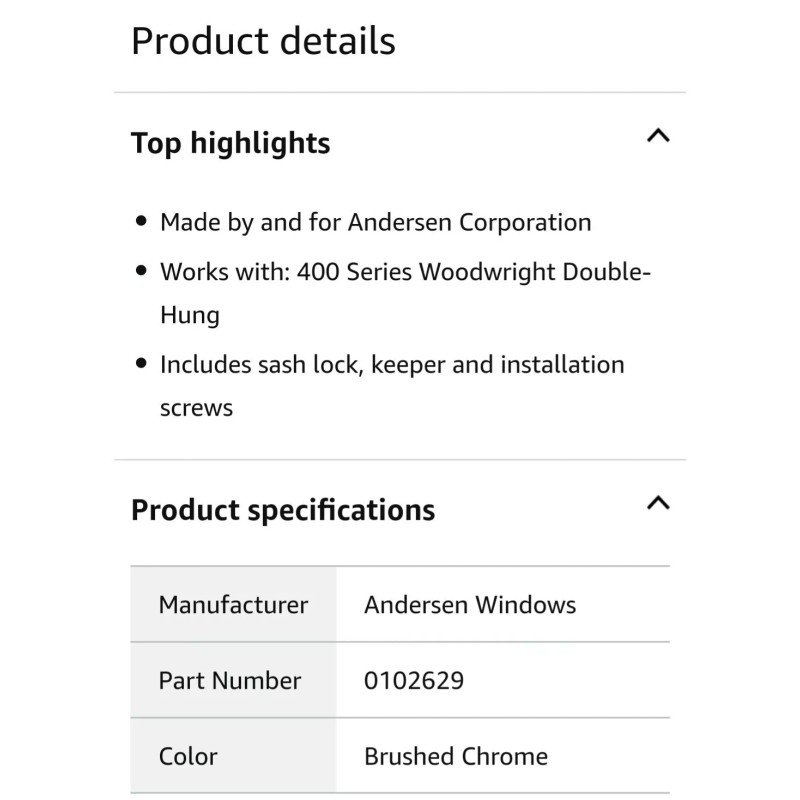Select the Top highlights heading text
Image resolution: width=800 pixels, height=800 pixels.
230,143
